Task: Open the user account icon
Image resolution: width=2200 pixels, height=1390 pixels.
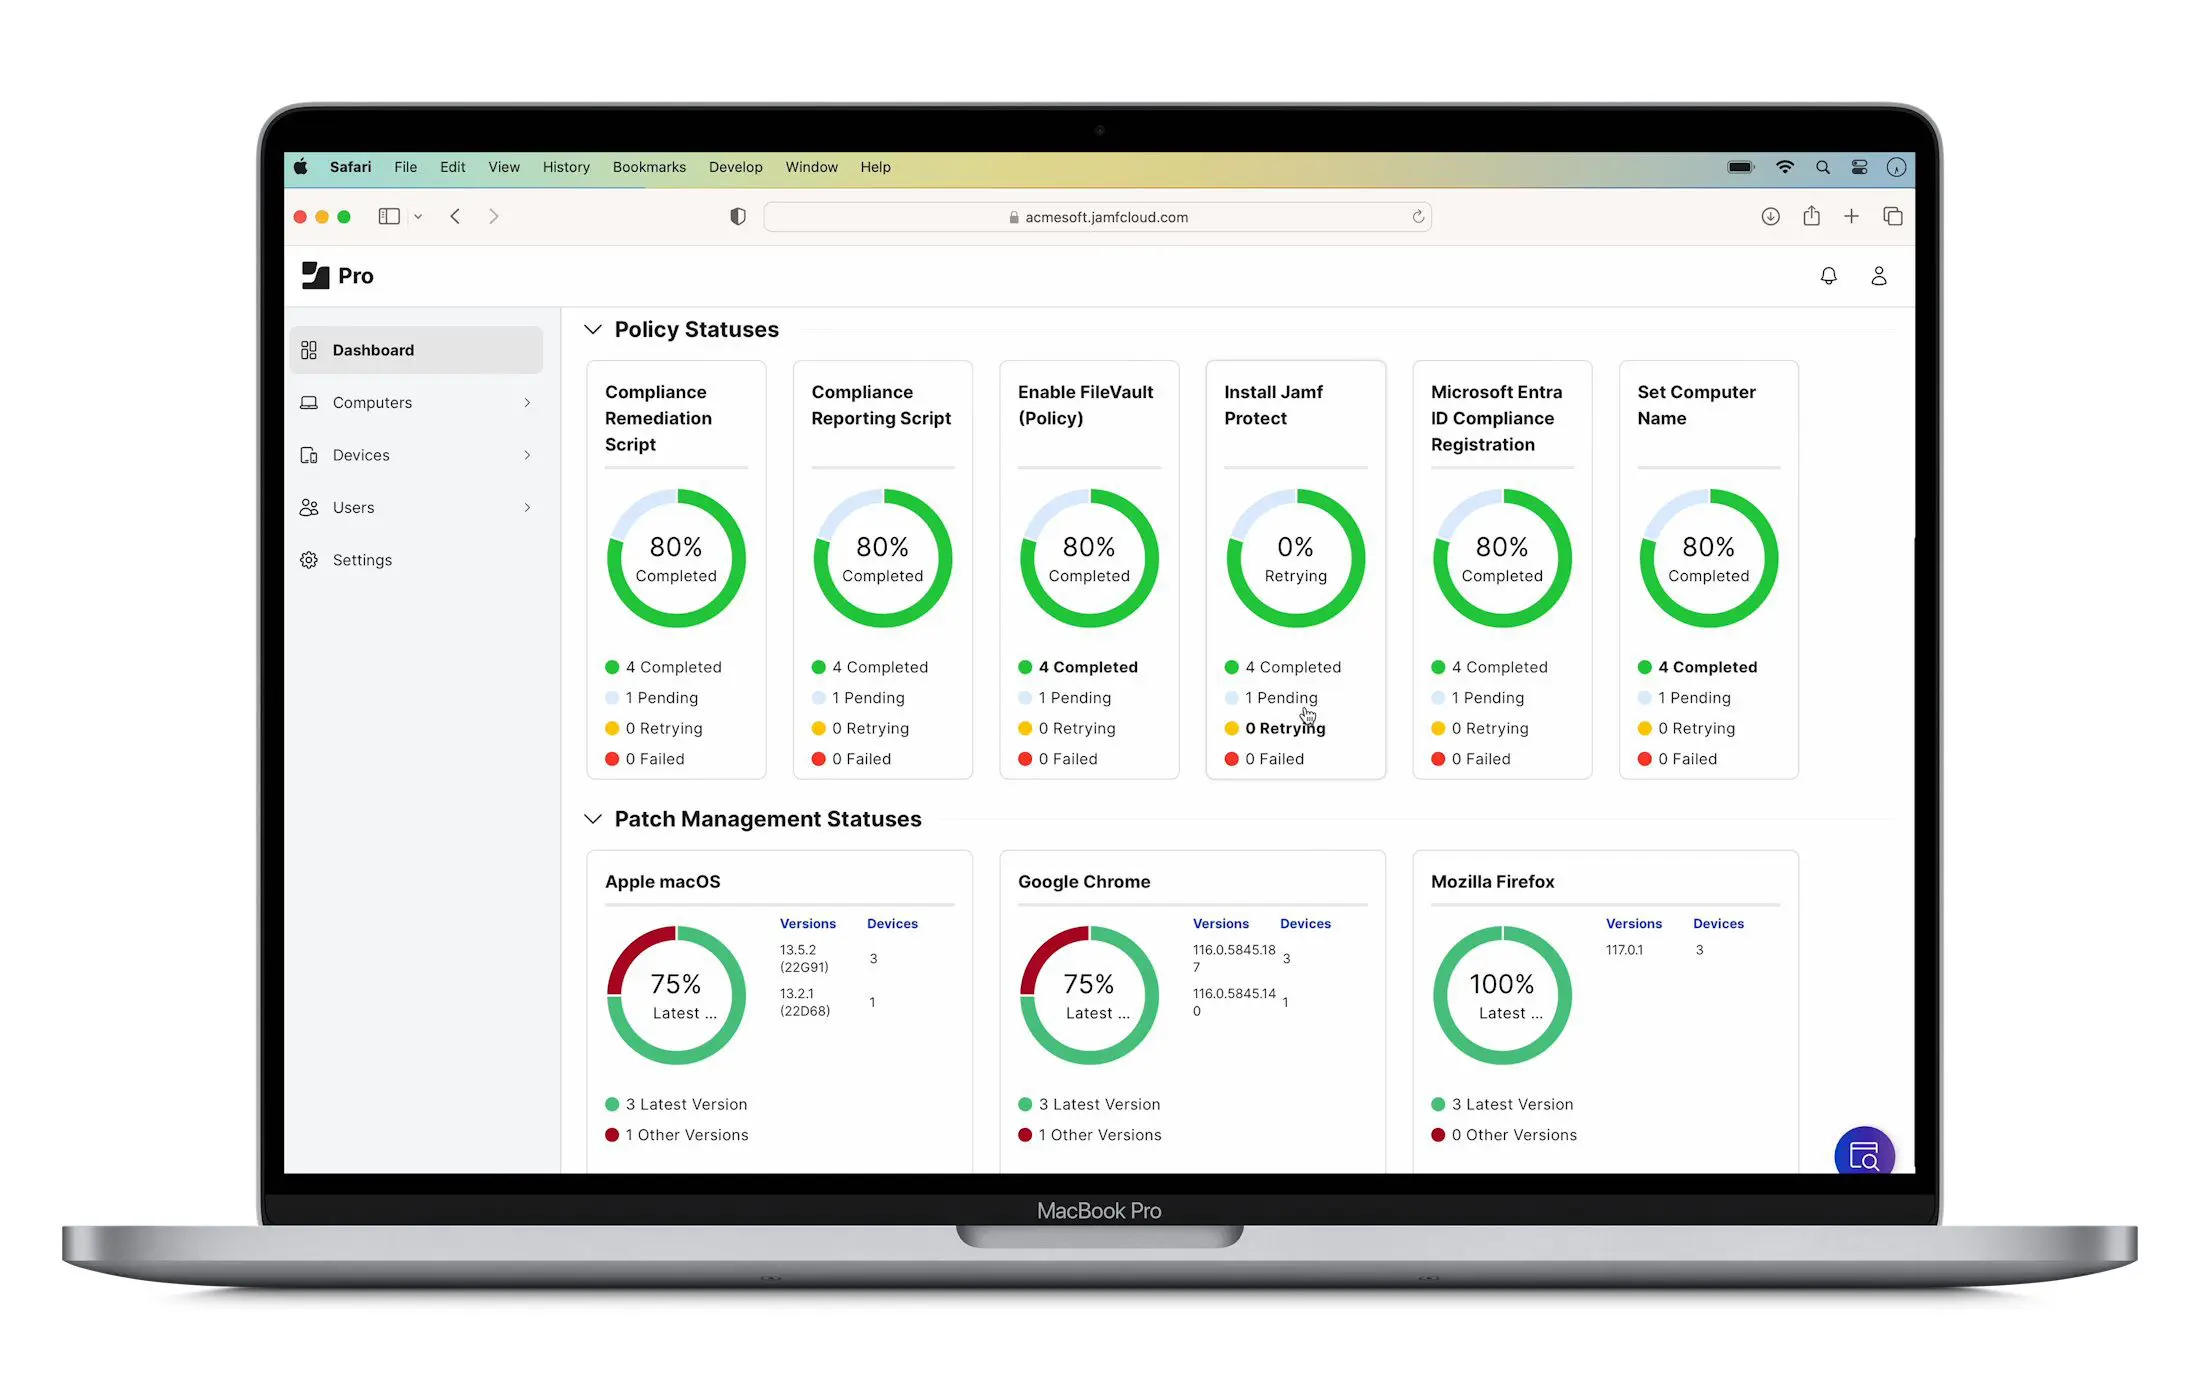Action: point(1879,276)
